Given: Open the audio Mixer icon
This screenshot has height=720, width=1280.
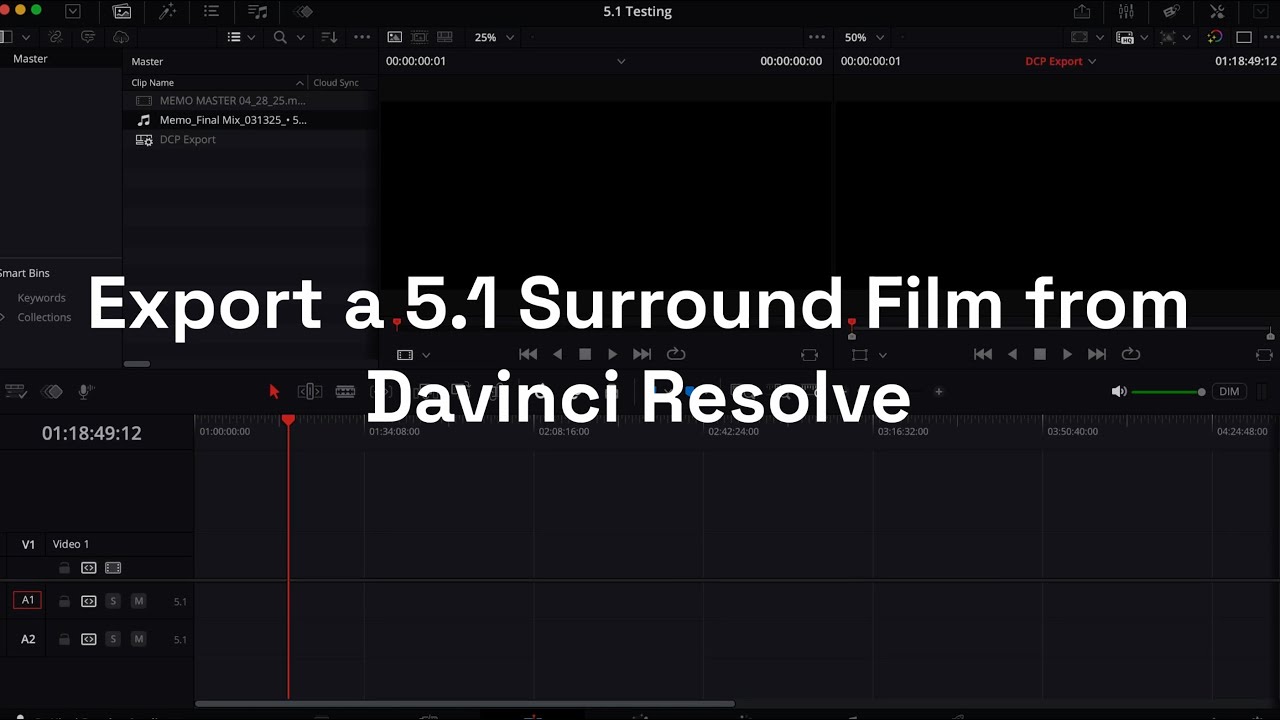Looking at the screenshot, I should (1126, 12).
